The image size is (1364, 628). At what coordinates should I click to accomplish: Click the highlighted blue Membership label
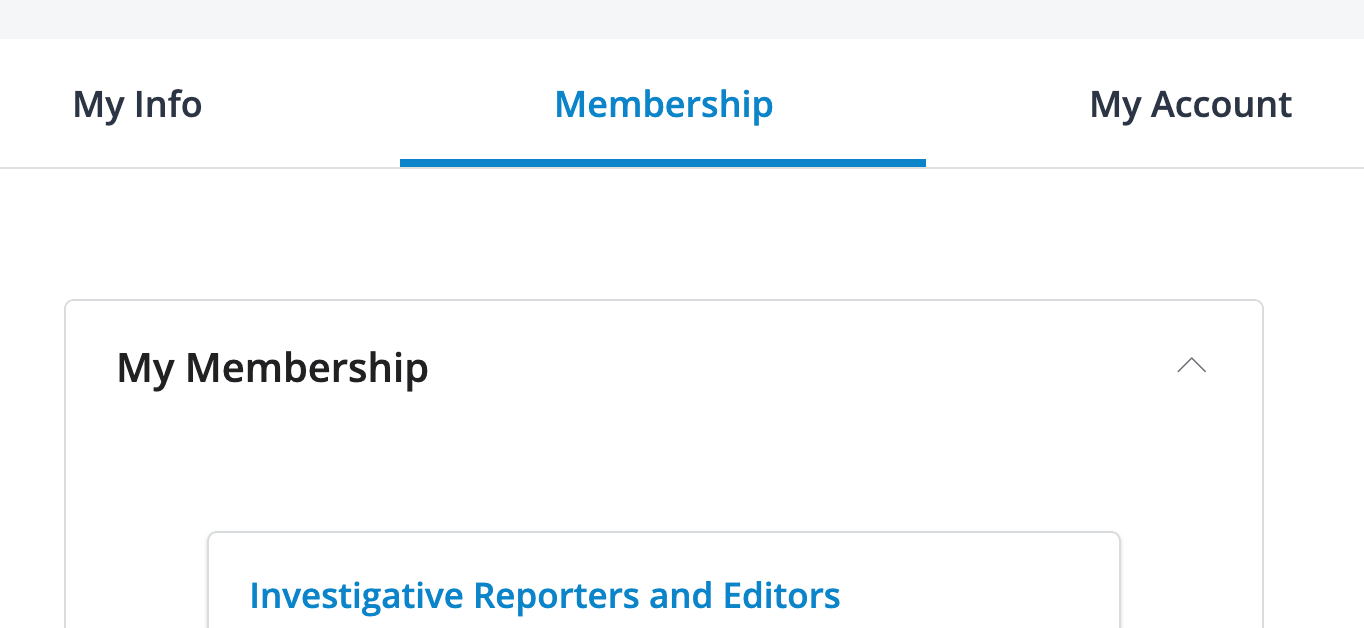663,104
